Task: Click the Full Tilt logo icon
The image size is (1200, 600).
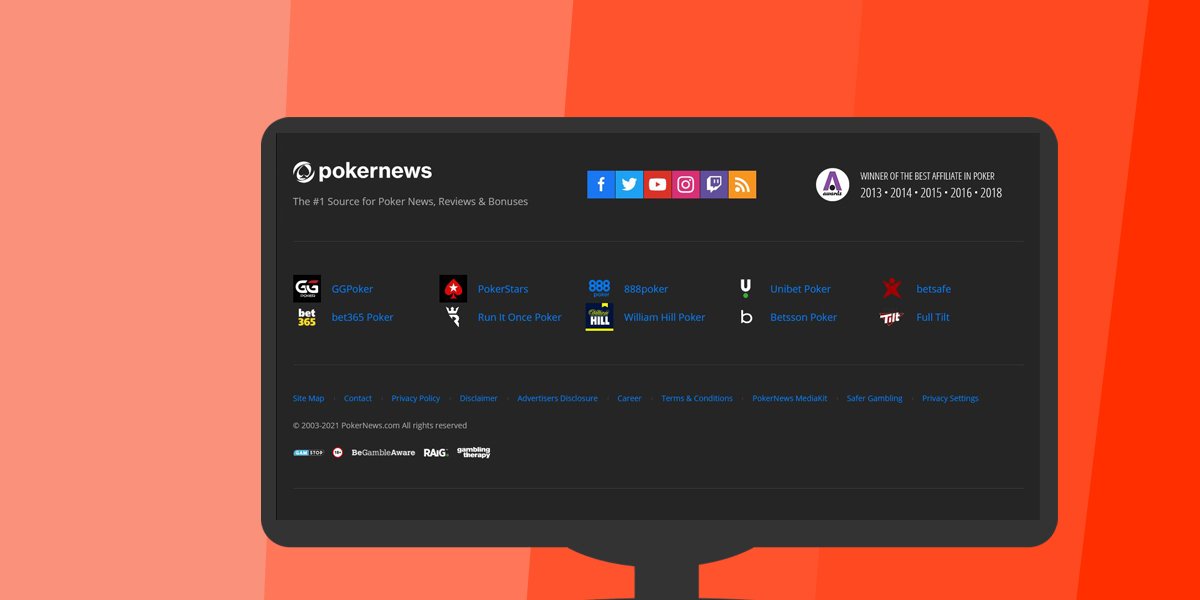Action: (891, 317)
